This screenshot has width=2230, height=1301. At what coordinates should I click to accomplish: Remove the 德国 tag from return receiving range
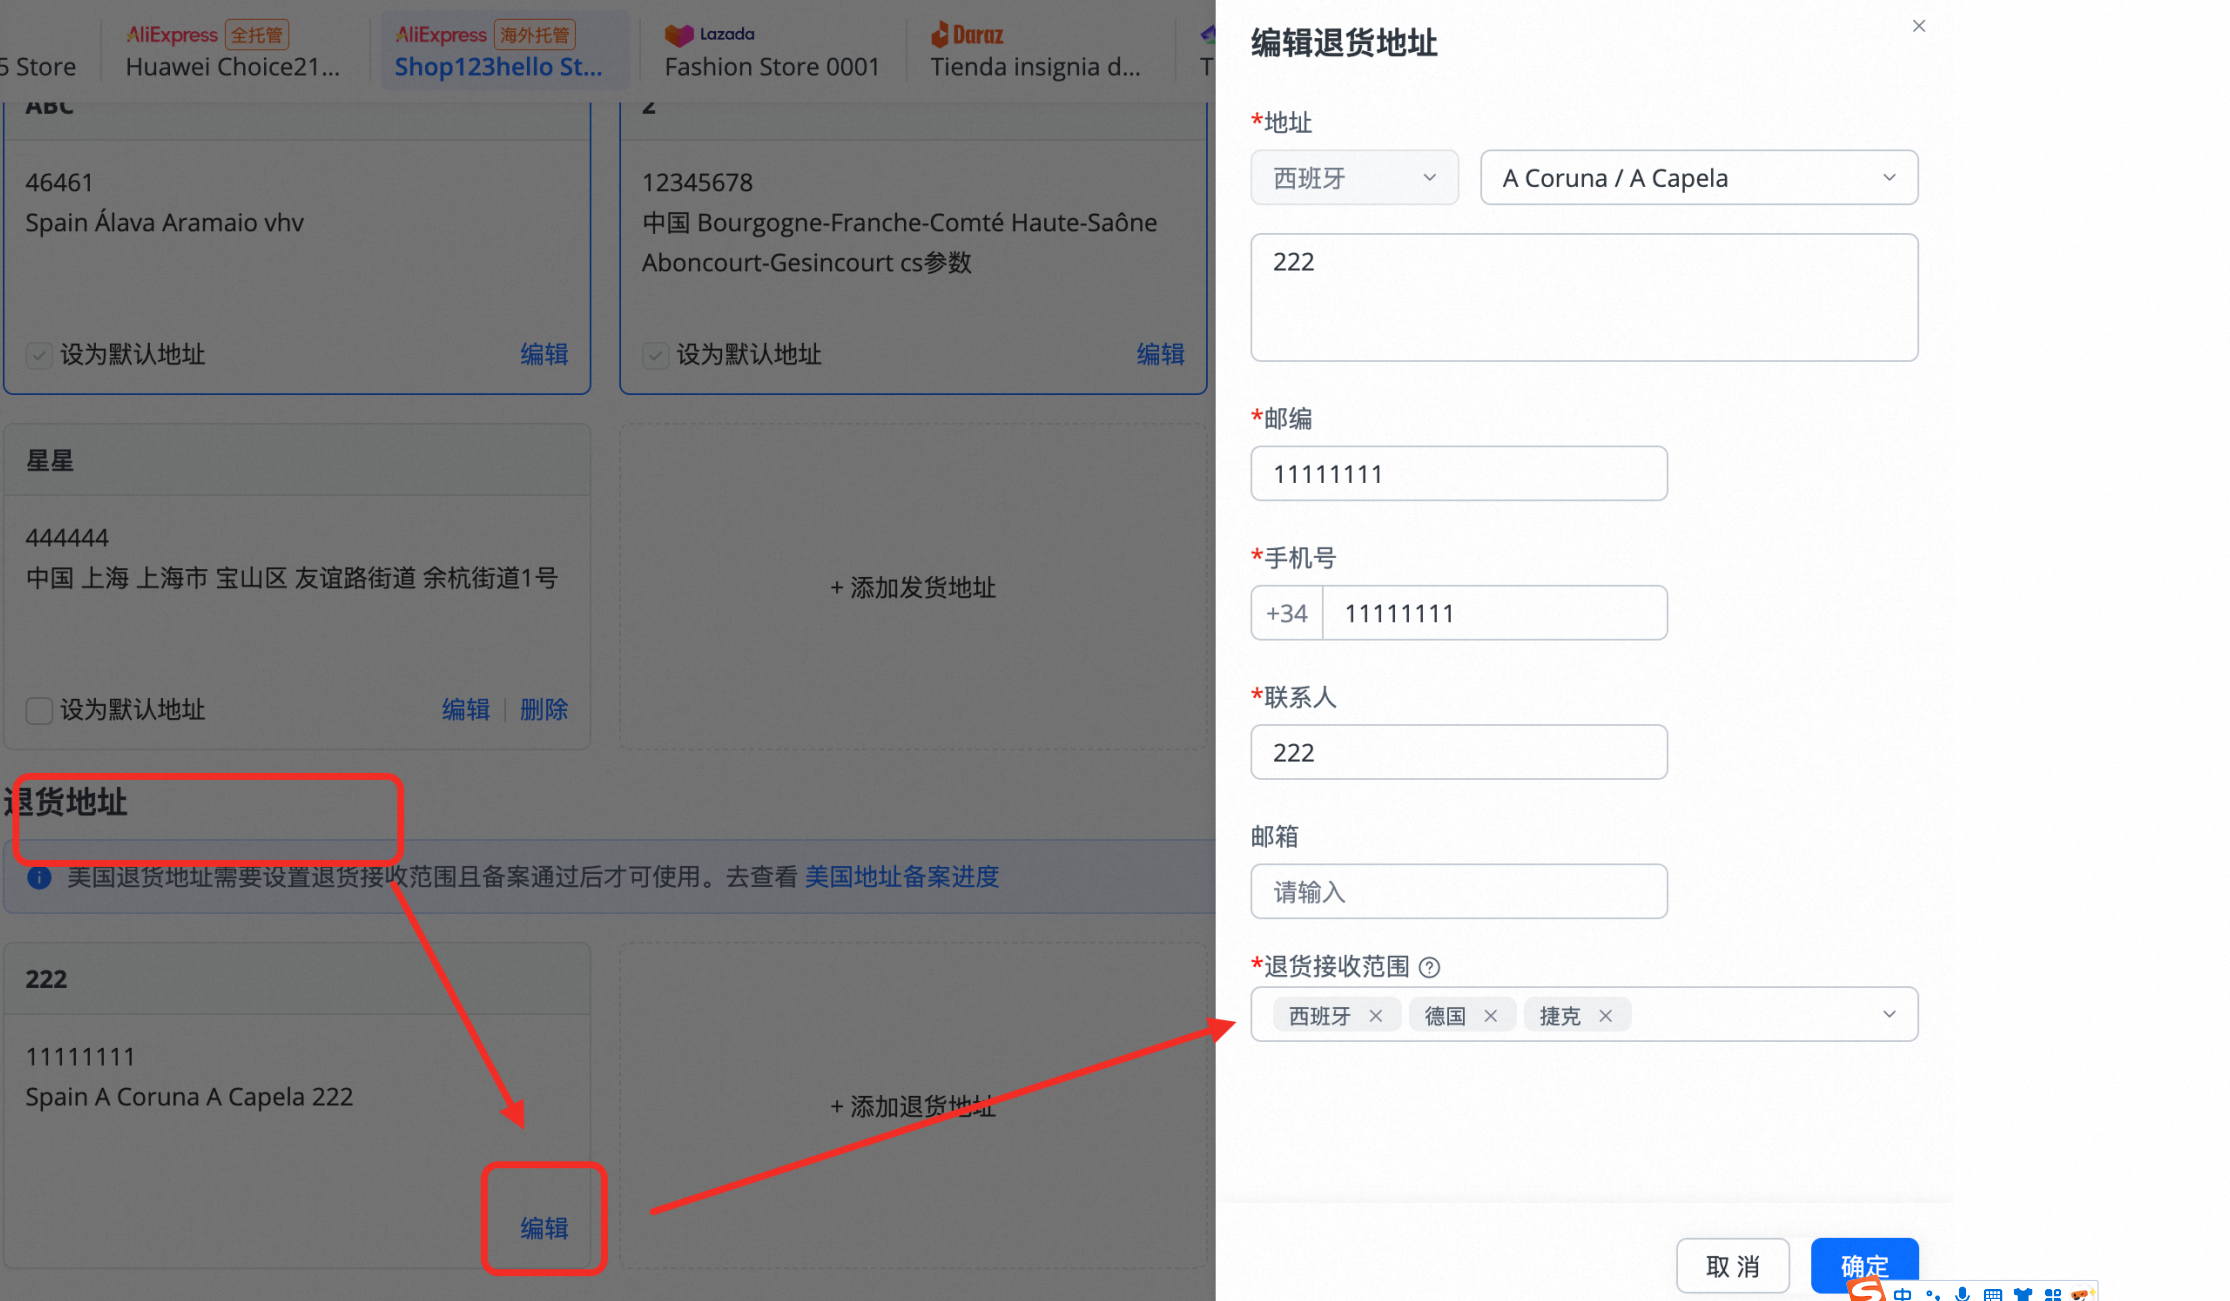pos(1490,1014)
